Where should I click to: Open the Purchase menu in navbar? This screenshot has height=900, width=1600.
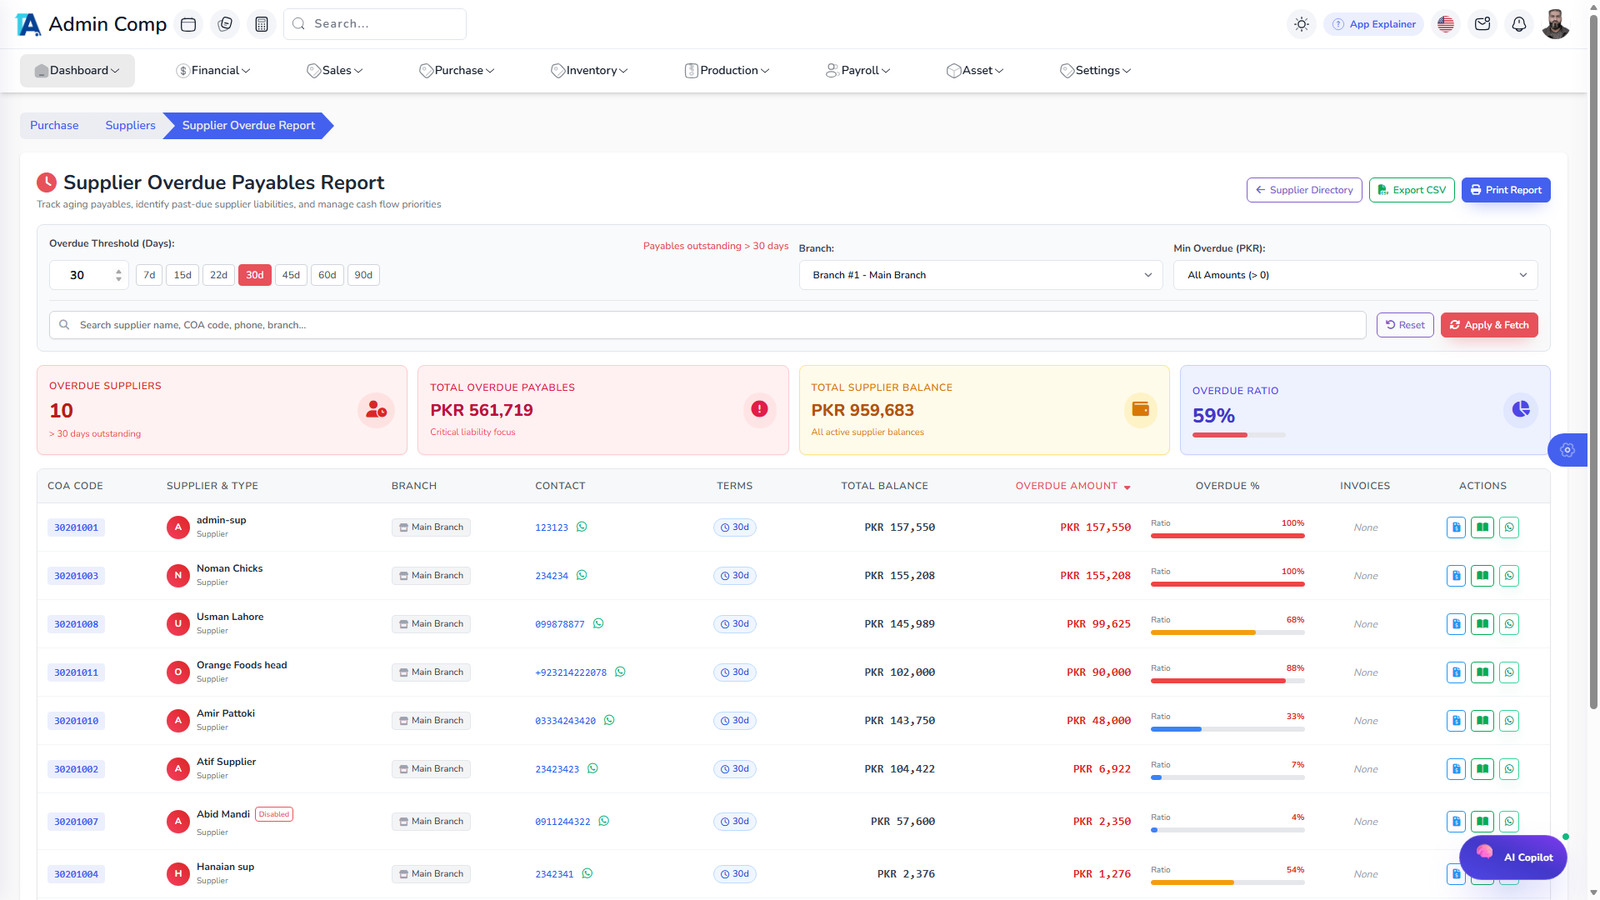coord(456,71)
